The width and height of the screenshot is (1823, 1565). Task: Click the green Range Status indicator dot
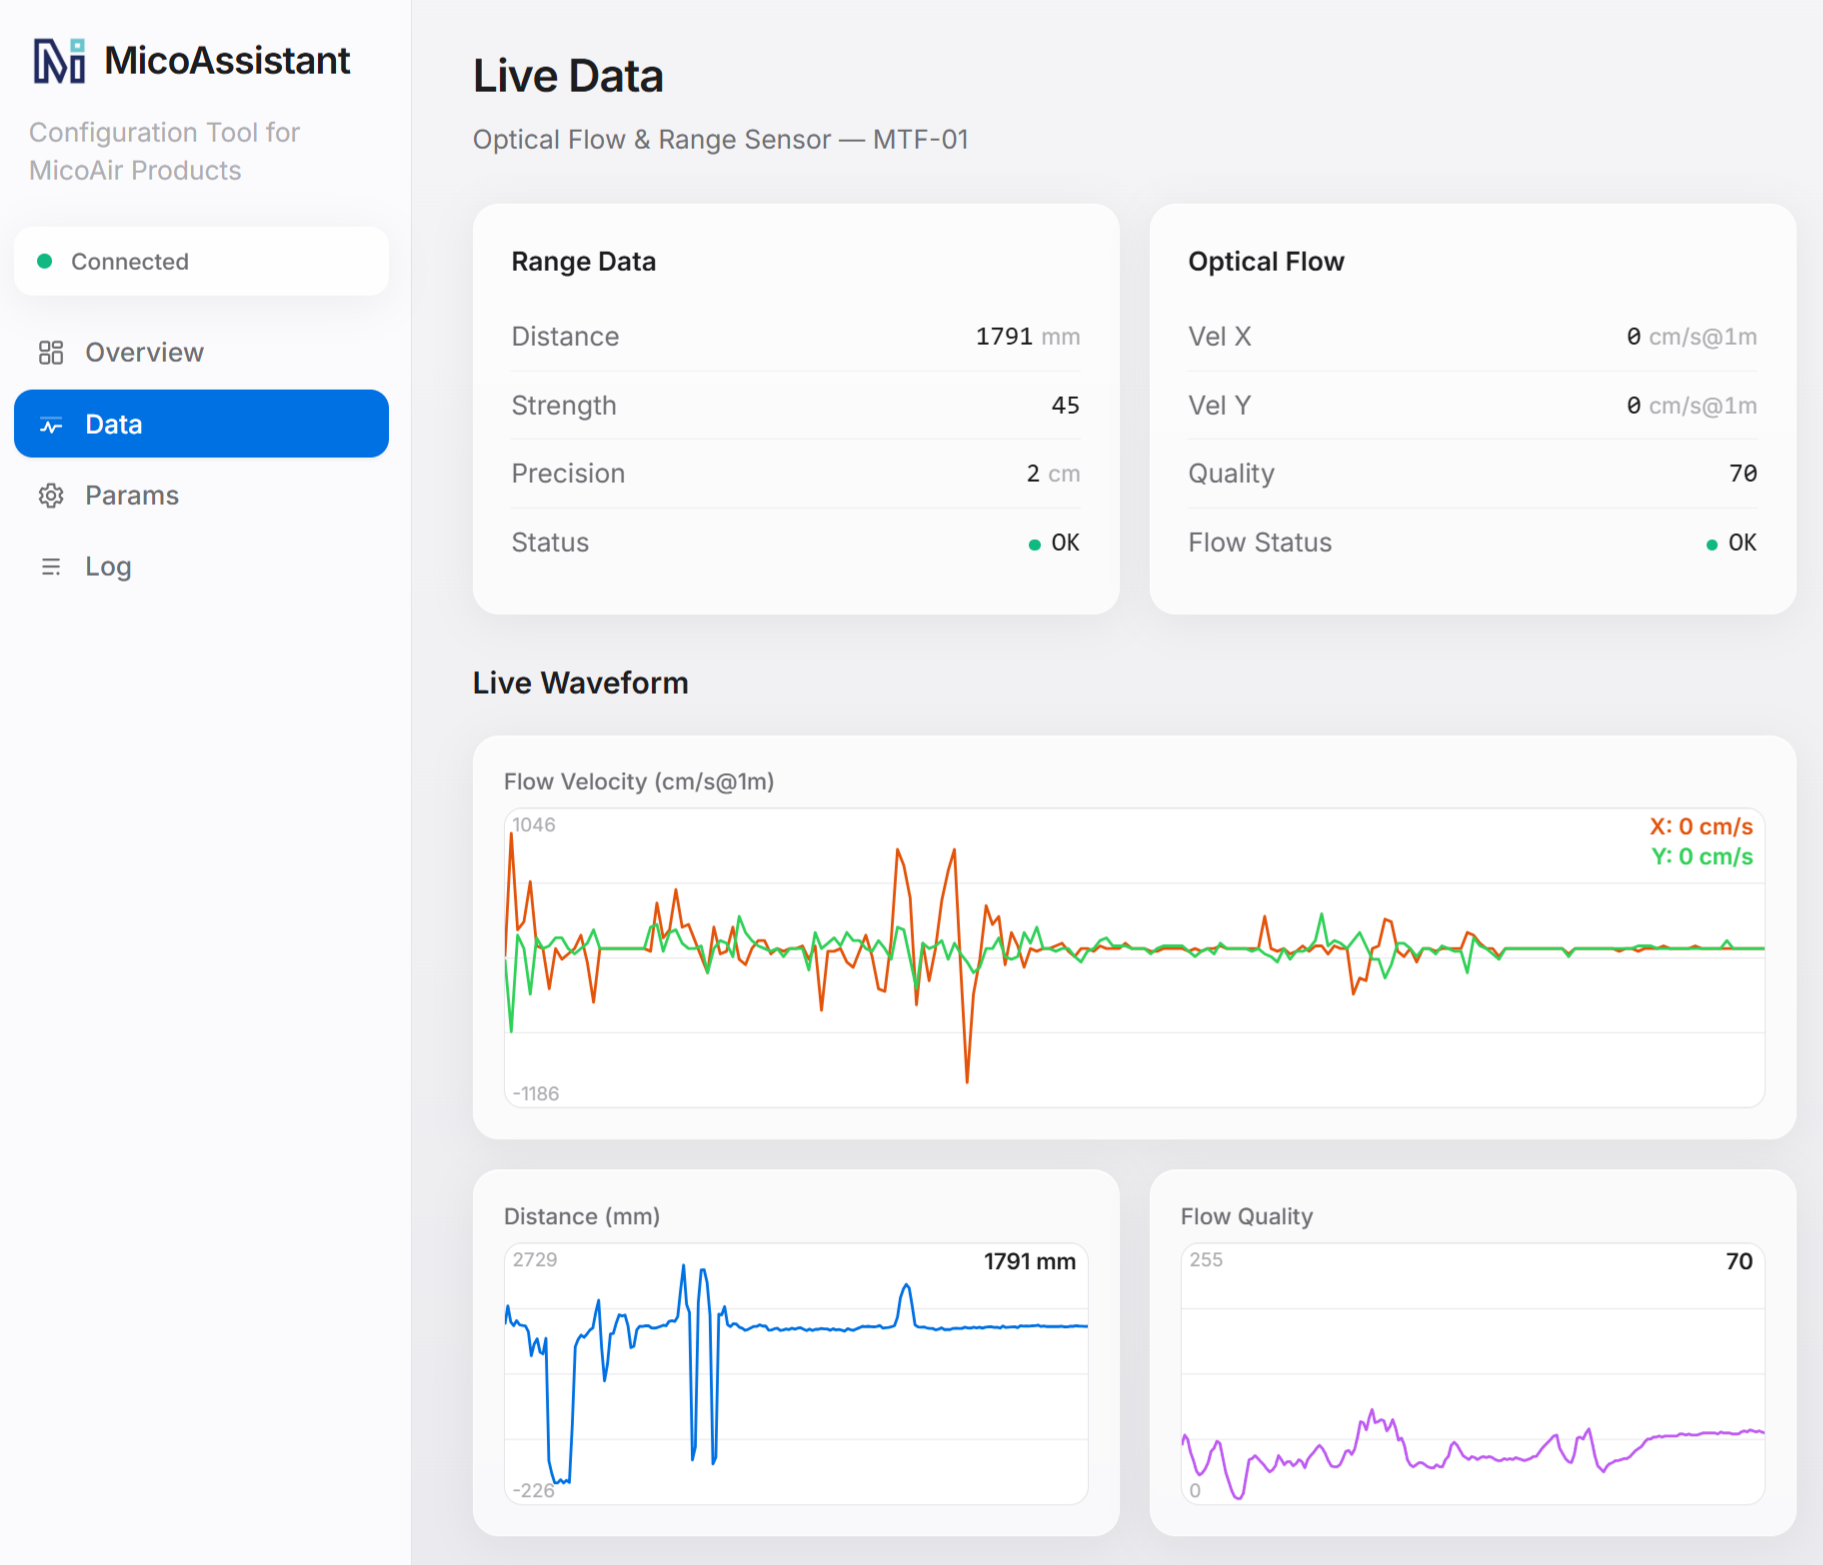point(1034,544)
